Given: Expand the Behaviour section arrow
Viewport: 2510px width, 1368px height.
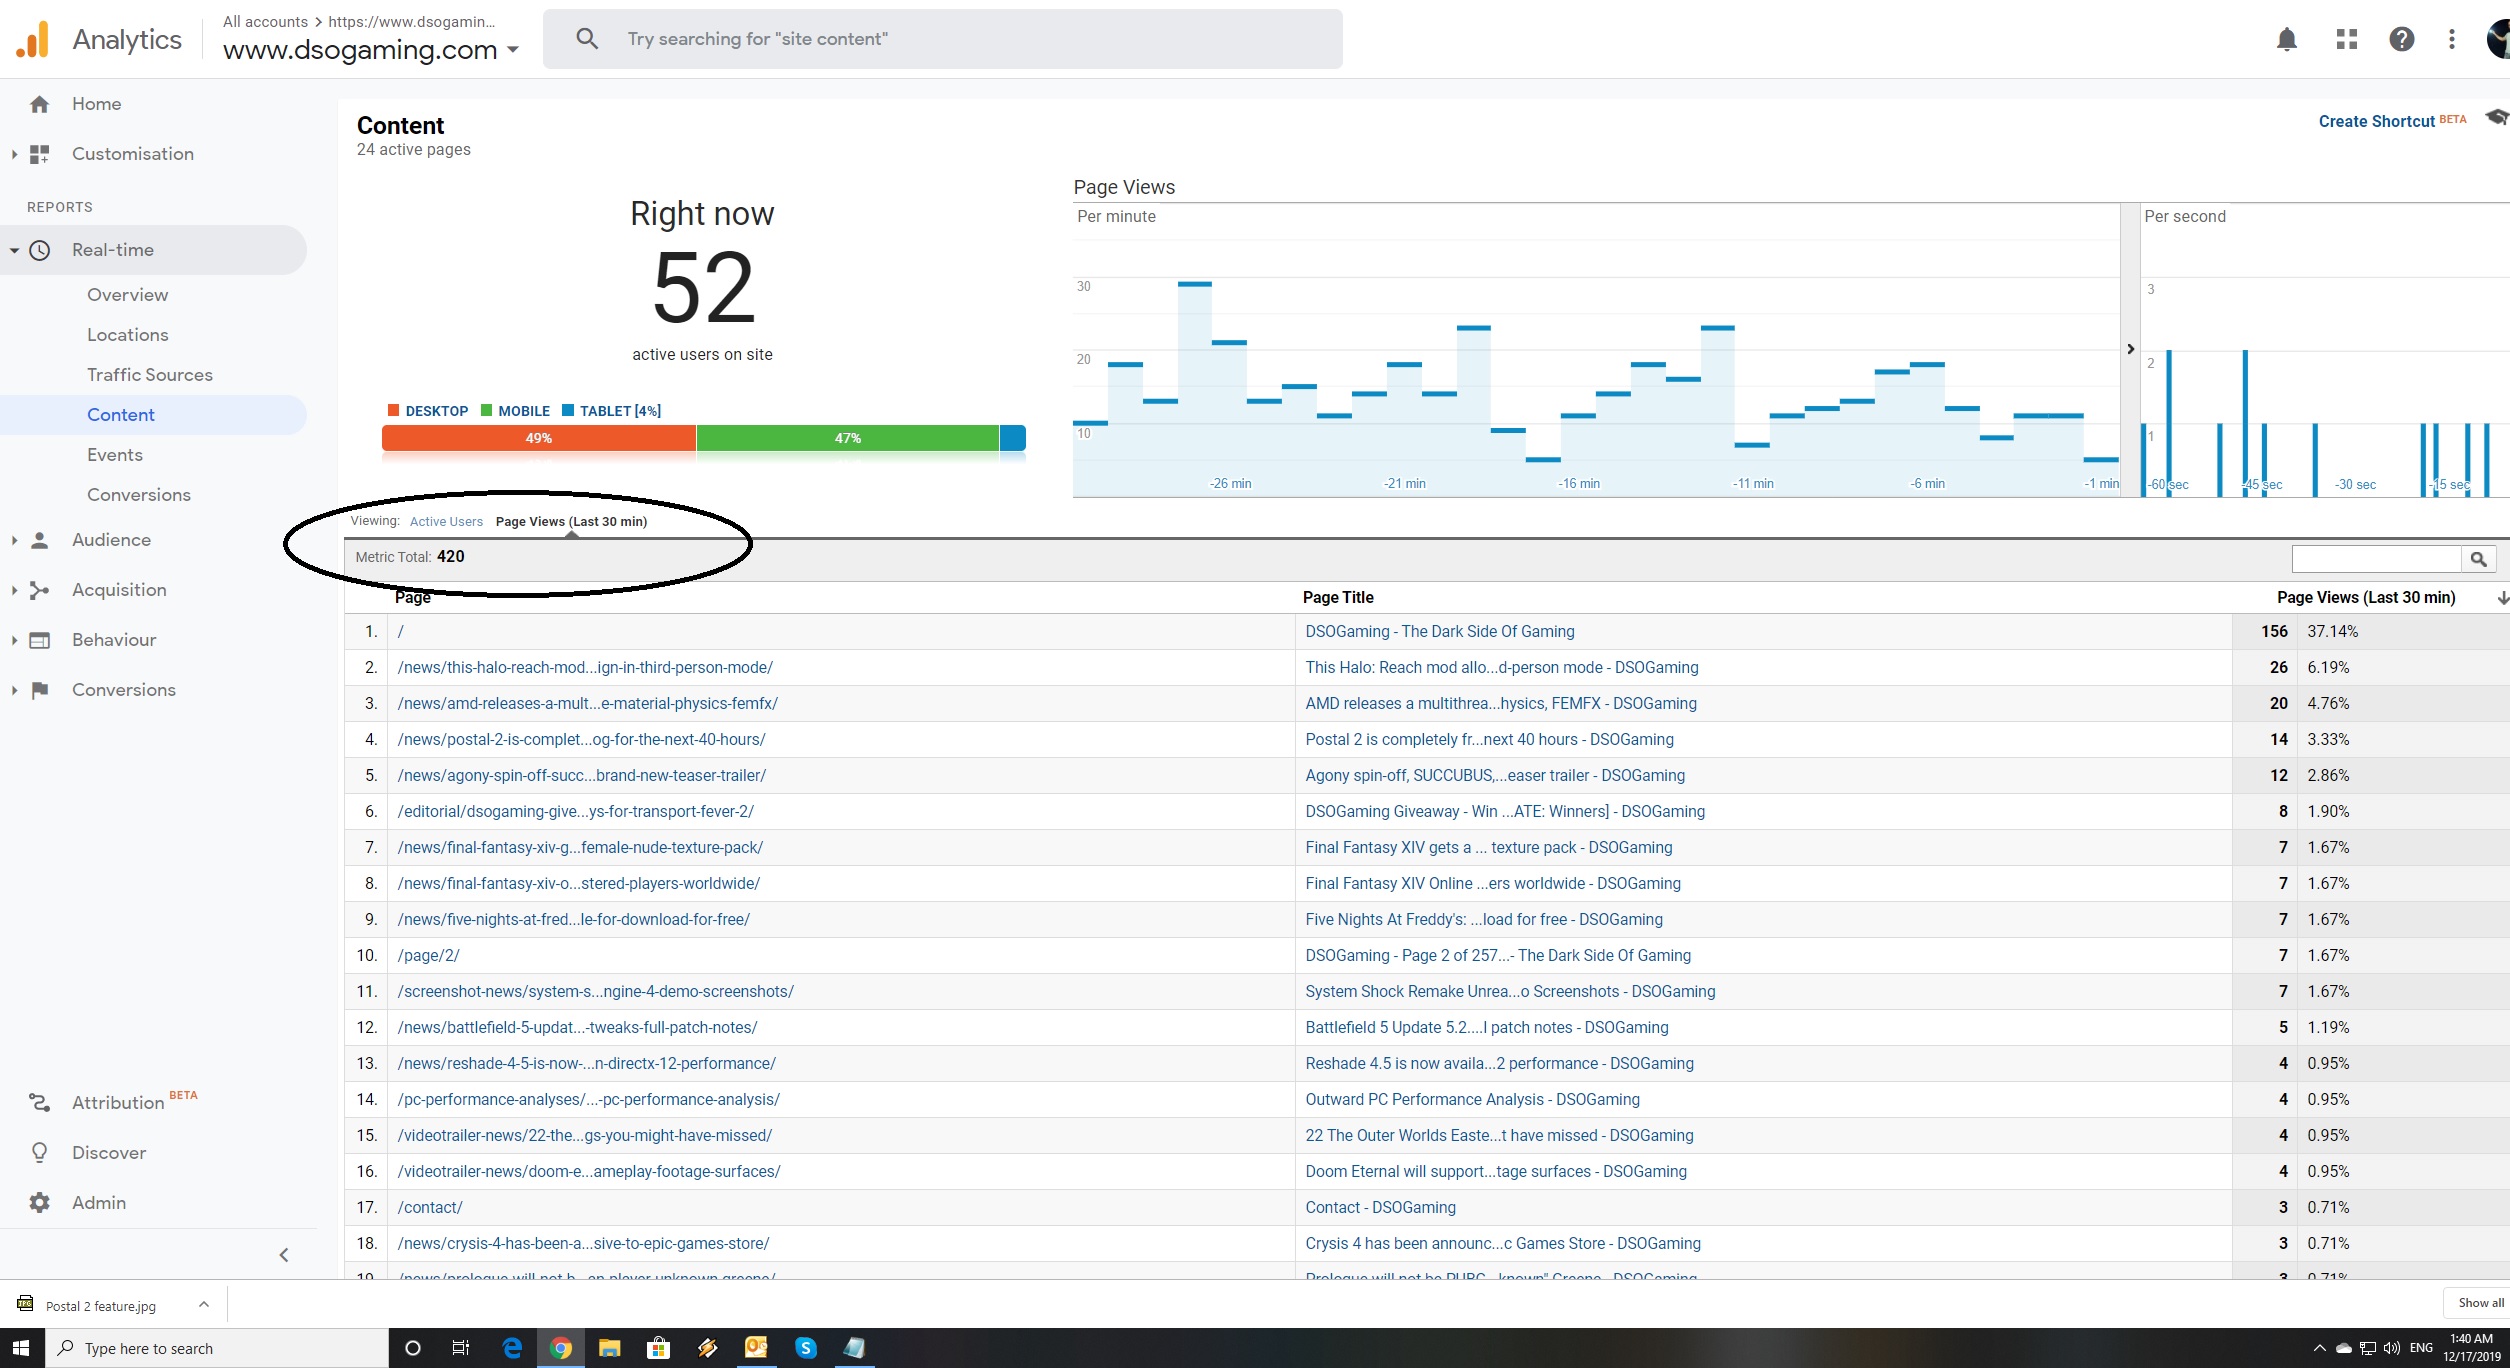Looking at the screenshot, I should pos(14,640).
